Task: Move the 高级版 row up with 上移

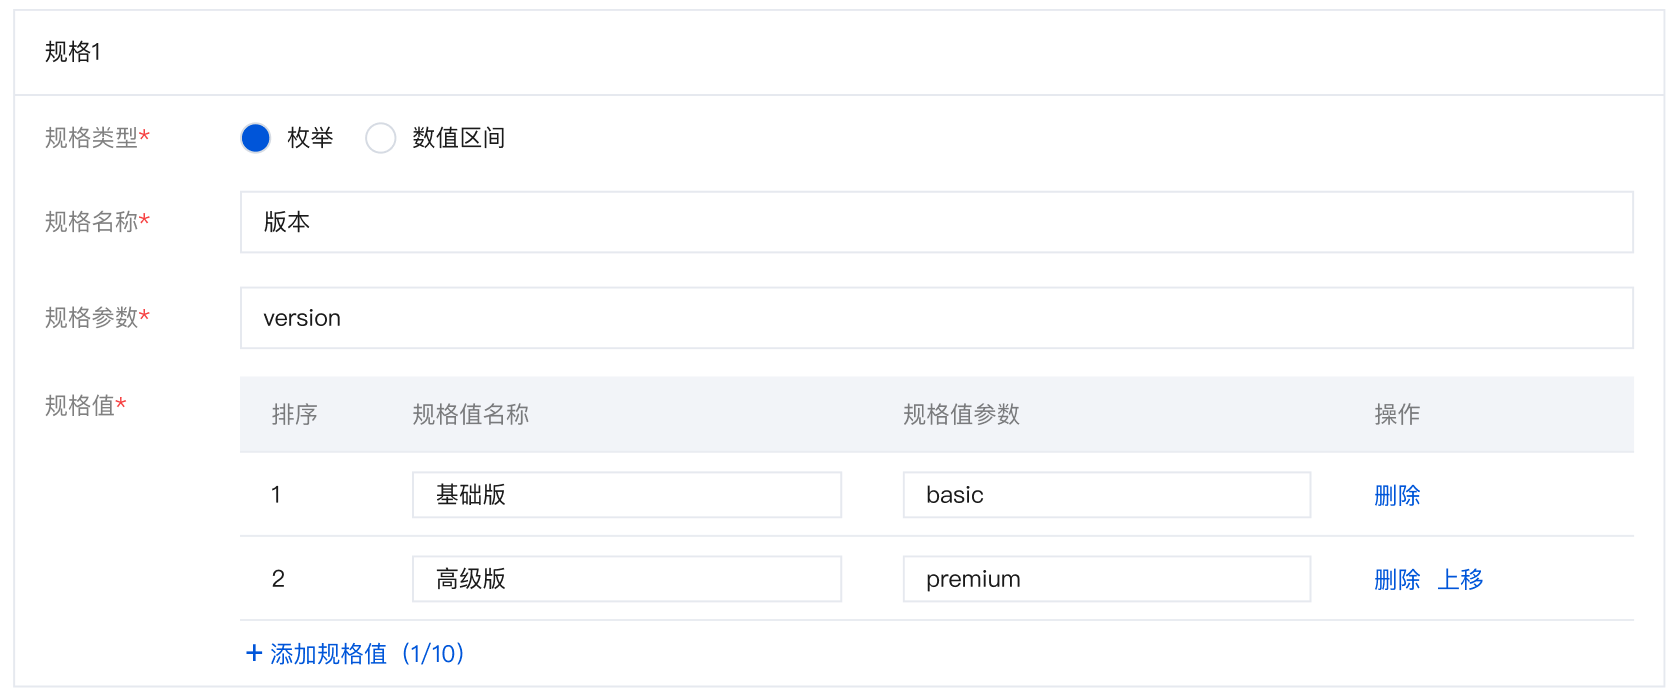Action: [x=1460, y=579]
